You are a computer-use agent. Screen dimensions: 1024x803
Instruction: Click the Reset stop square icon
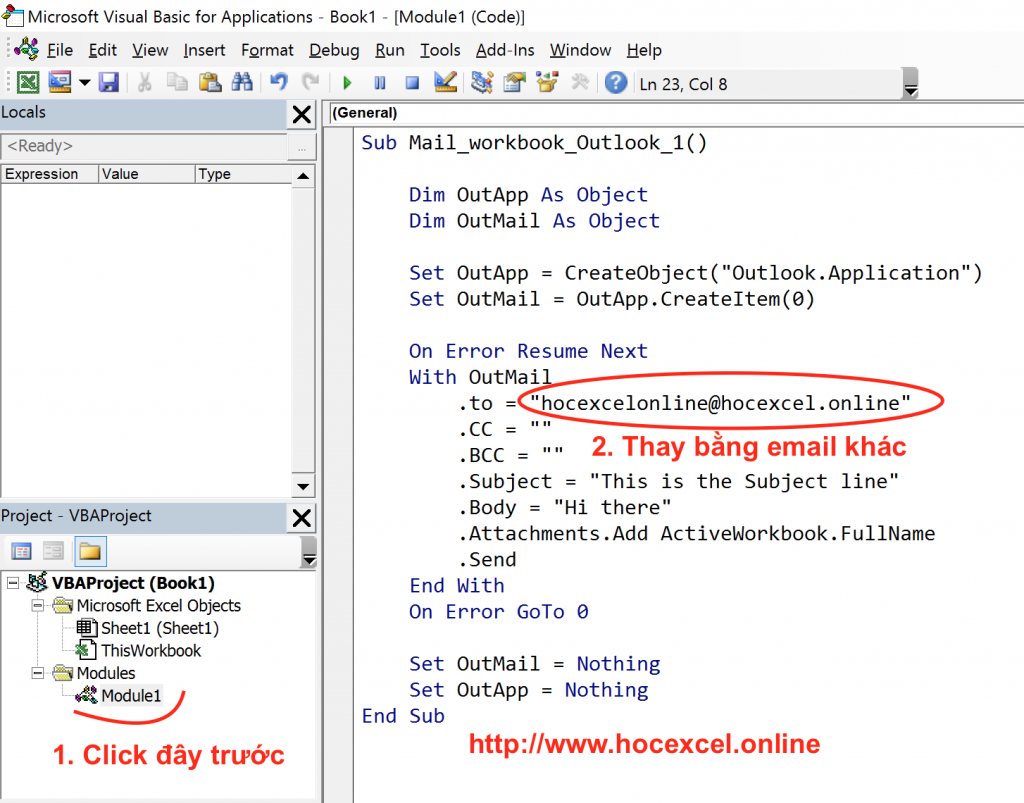coord(412,83)
